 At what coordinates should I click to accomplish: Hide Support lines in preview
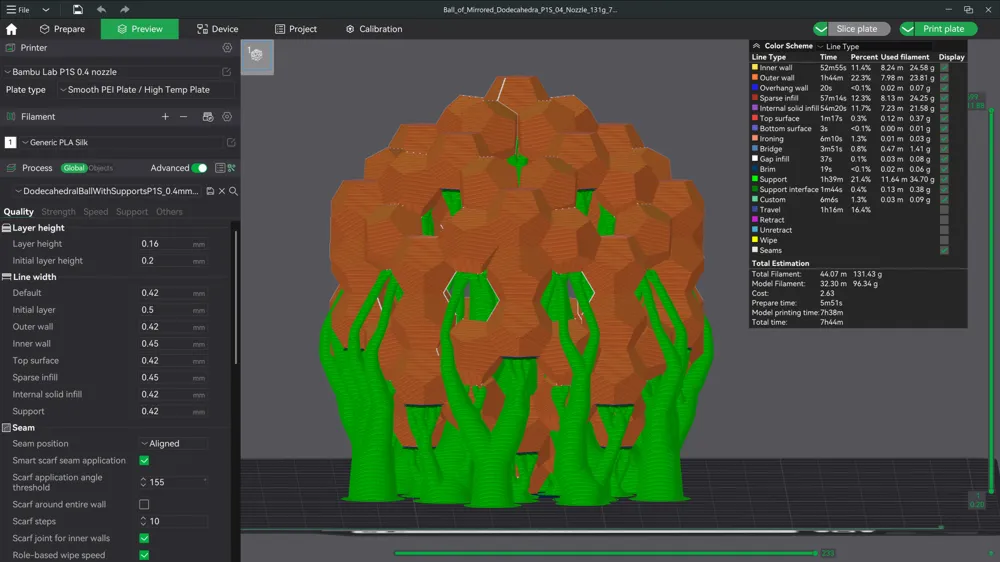tap(944, 179)
